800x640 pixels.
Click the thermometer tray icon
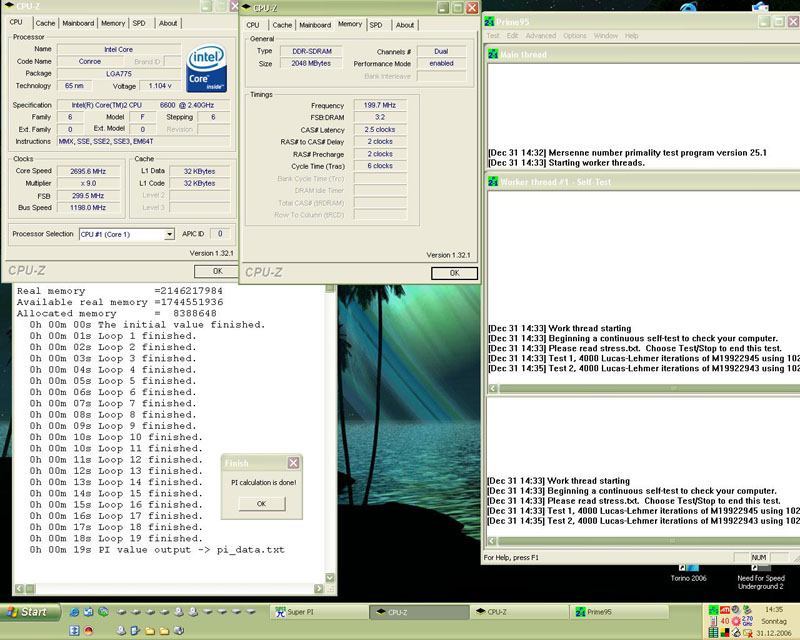point(714,621)
